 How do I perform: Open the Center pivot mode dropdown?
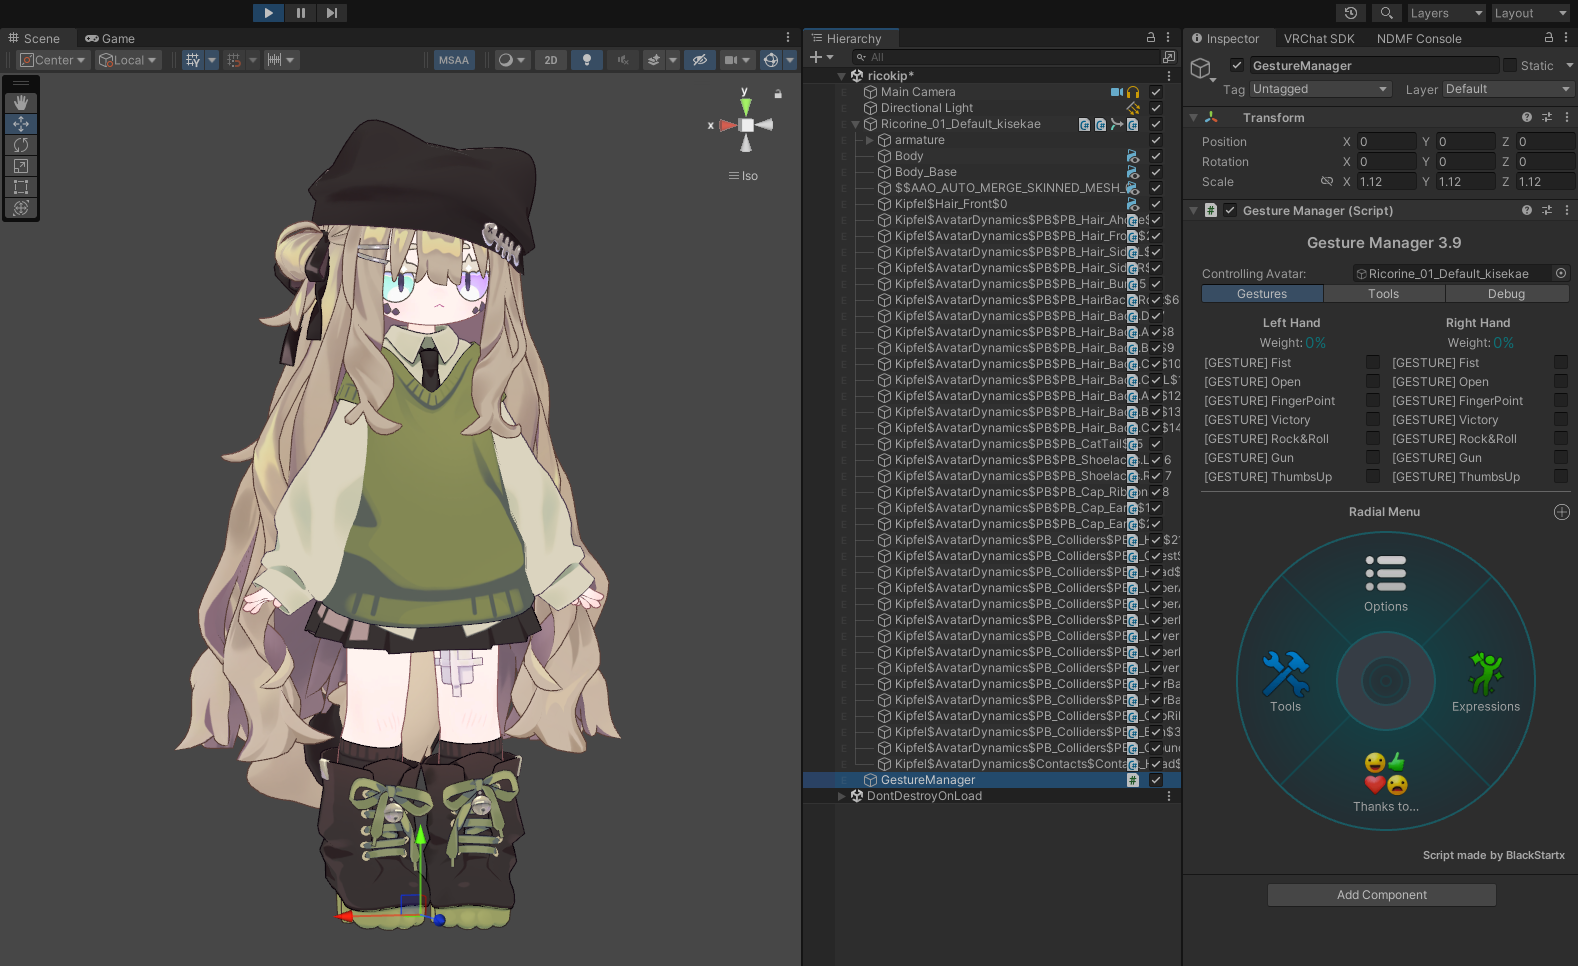[x=54, y=60]
